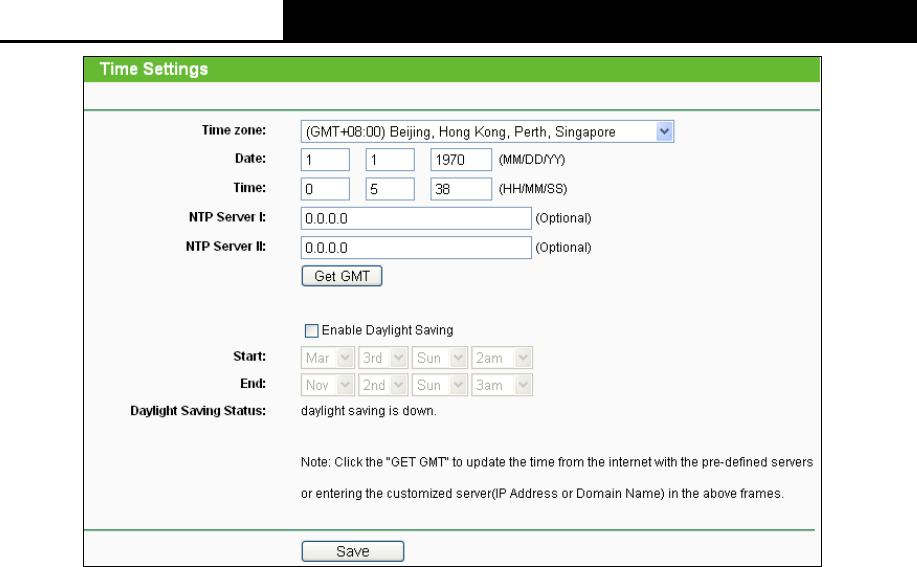Open the Start month dropdown showing Mar
The image size is (917, 567).
[328, 358]
